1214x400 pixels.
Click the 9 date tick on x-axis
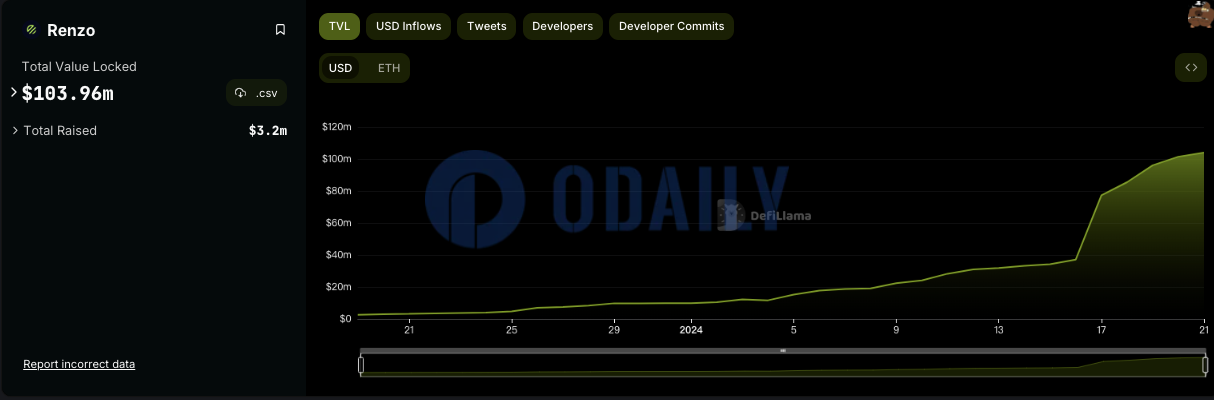coord(896,329)
